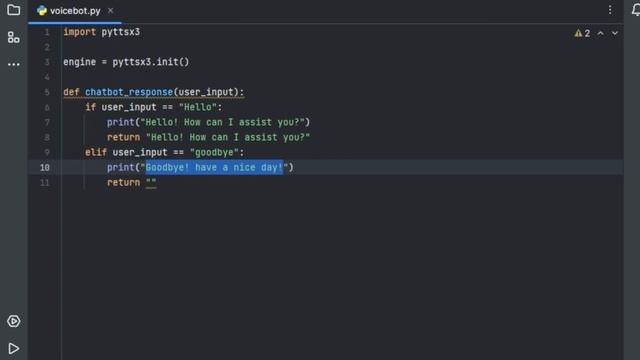640x360 pixels.
Task: Click the selected 'Goodbye! have a nice day!' text
Action: tap(214, 167)
